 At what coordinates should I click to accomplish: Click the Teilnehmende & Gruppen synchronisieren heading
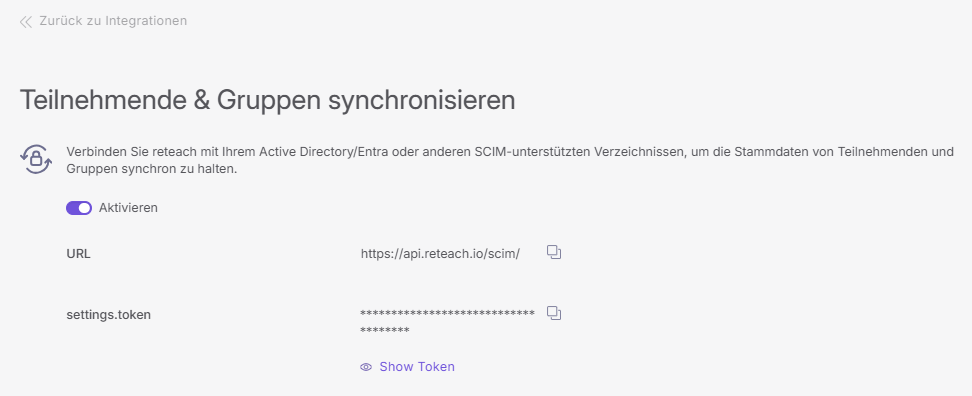(x=268, y=100)
